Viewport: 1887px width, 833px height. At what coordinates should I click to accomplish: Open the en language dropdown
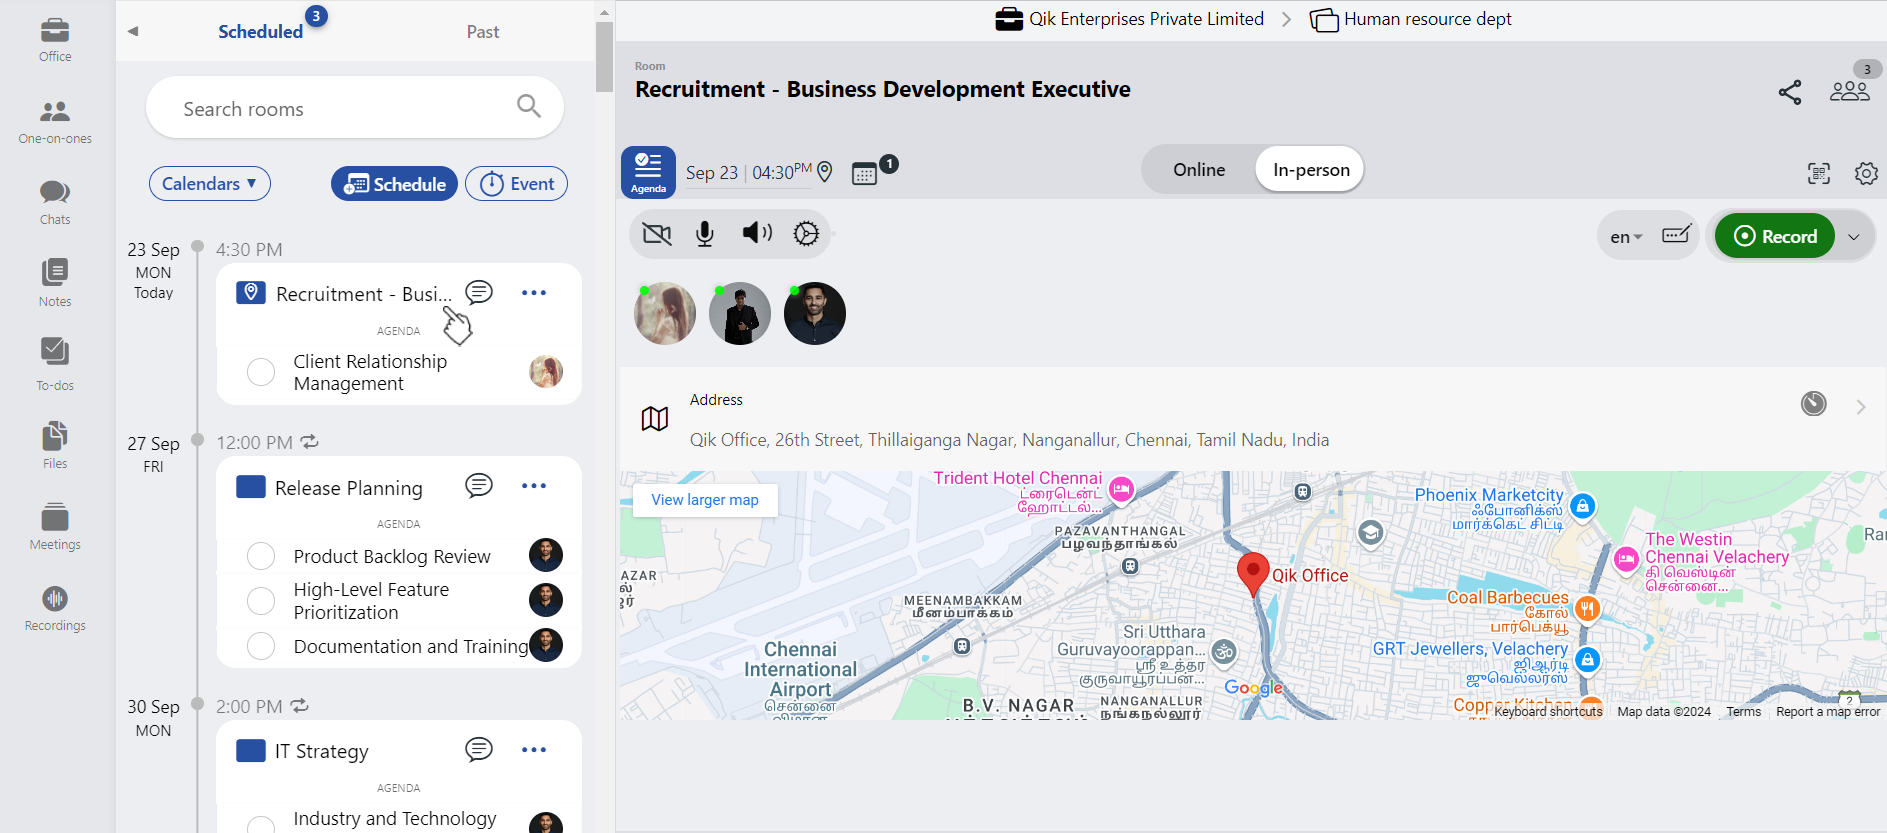tap(1625, 237)
